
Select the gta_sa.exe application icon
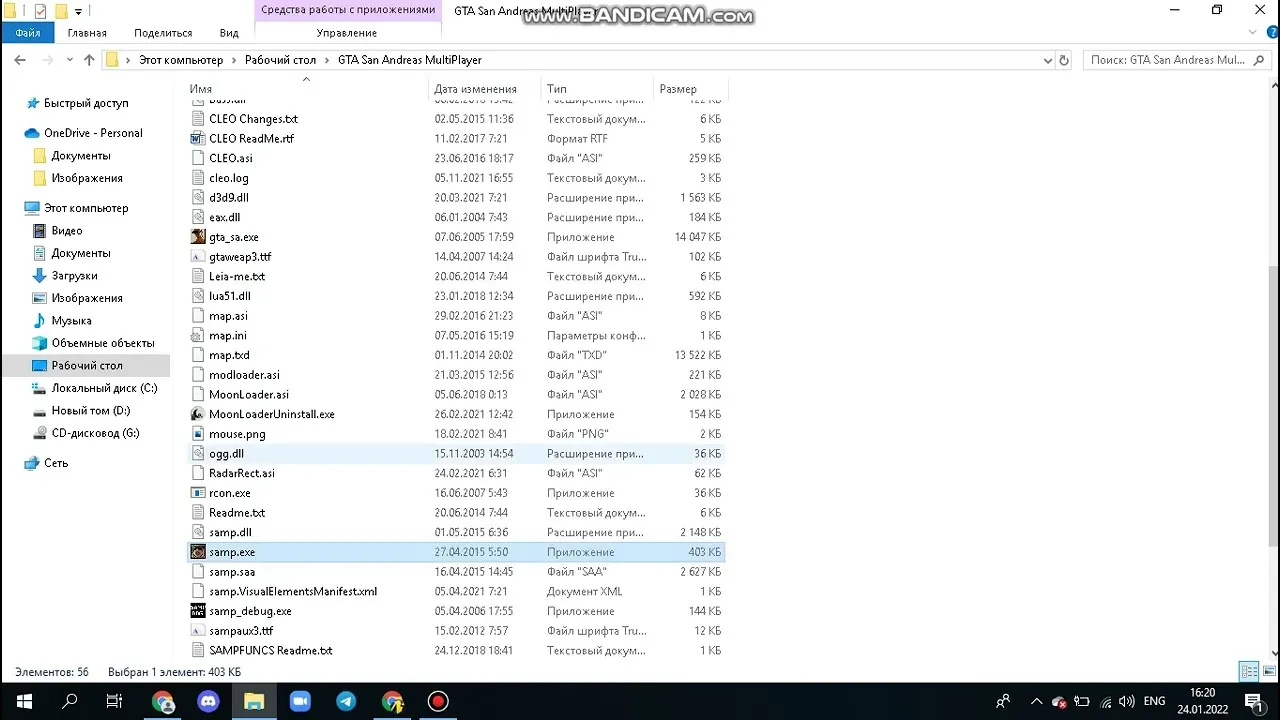[x=198, y=237]
